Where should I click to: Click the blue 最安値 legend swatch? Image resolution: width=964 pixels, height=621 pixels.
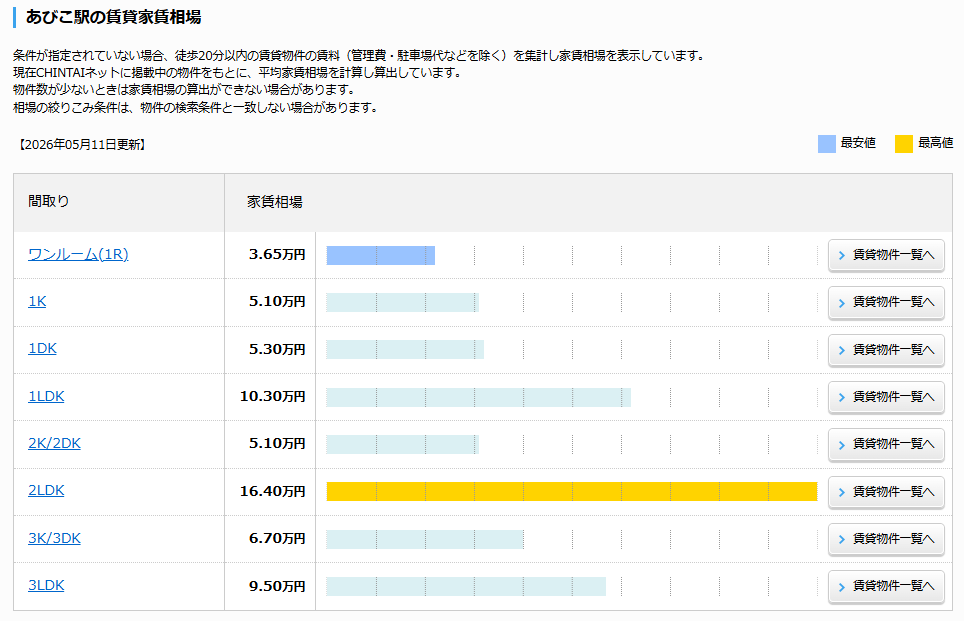[x=826, y=144]
